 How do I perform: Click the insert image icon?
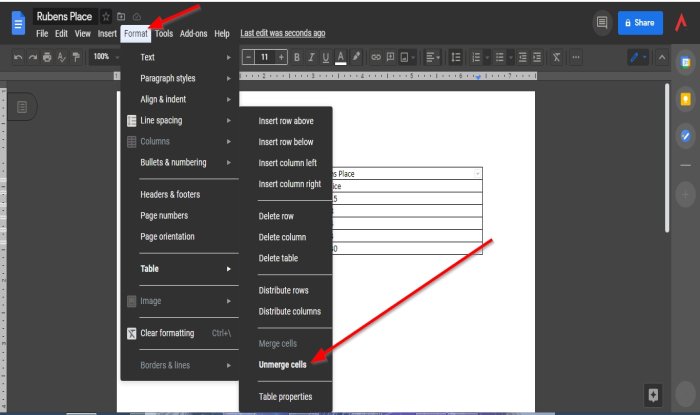(x=407, y=57)
